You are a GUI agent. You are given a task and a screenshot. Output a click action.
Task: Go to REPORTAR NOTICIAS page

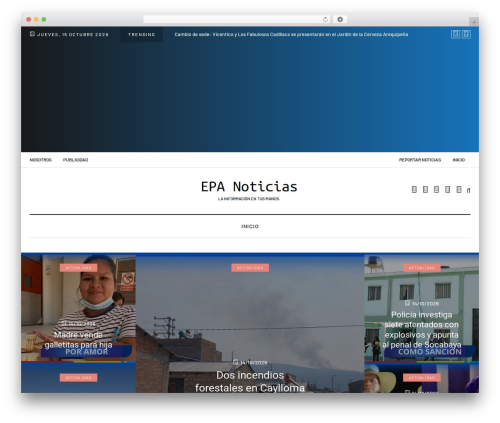click(420, 160)
